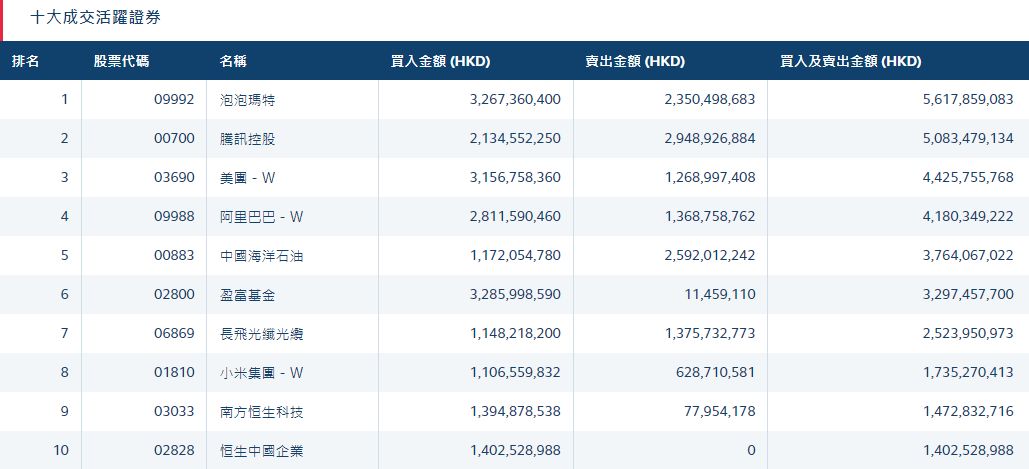Screen dimensions: 1029x469
Task: Select the 騰訊控股 row name
Action: click(247, 139)
